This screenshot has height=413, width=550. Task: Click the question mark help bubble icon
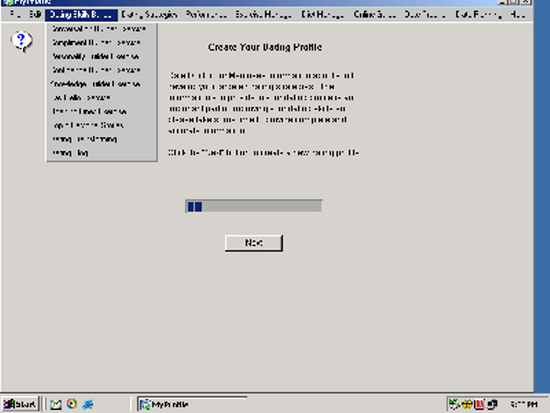[x=22, y=41]
